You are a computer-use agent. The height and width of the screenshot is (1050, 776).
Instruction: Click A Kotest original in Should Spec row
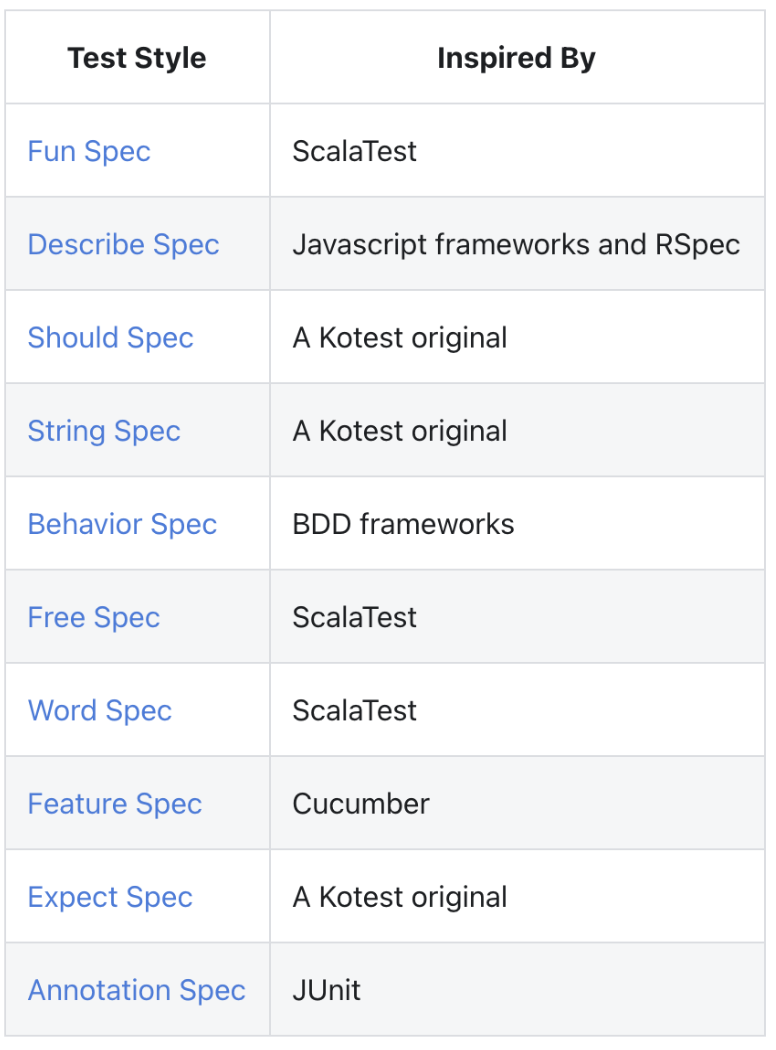click(399, 338)
